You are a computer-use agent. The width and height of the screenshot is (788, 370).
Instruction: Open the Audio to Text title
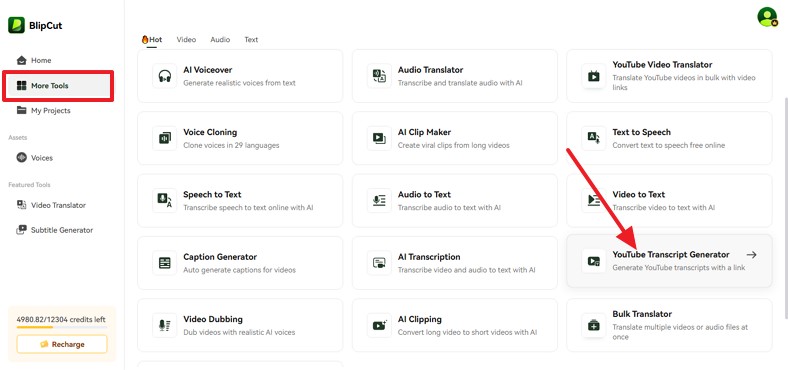click(424, 195)
